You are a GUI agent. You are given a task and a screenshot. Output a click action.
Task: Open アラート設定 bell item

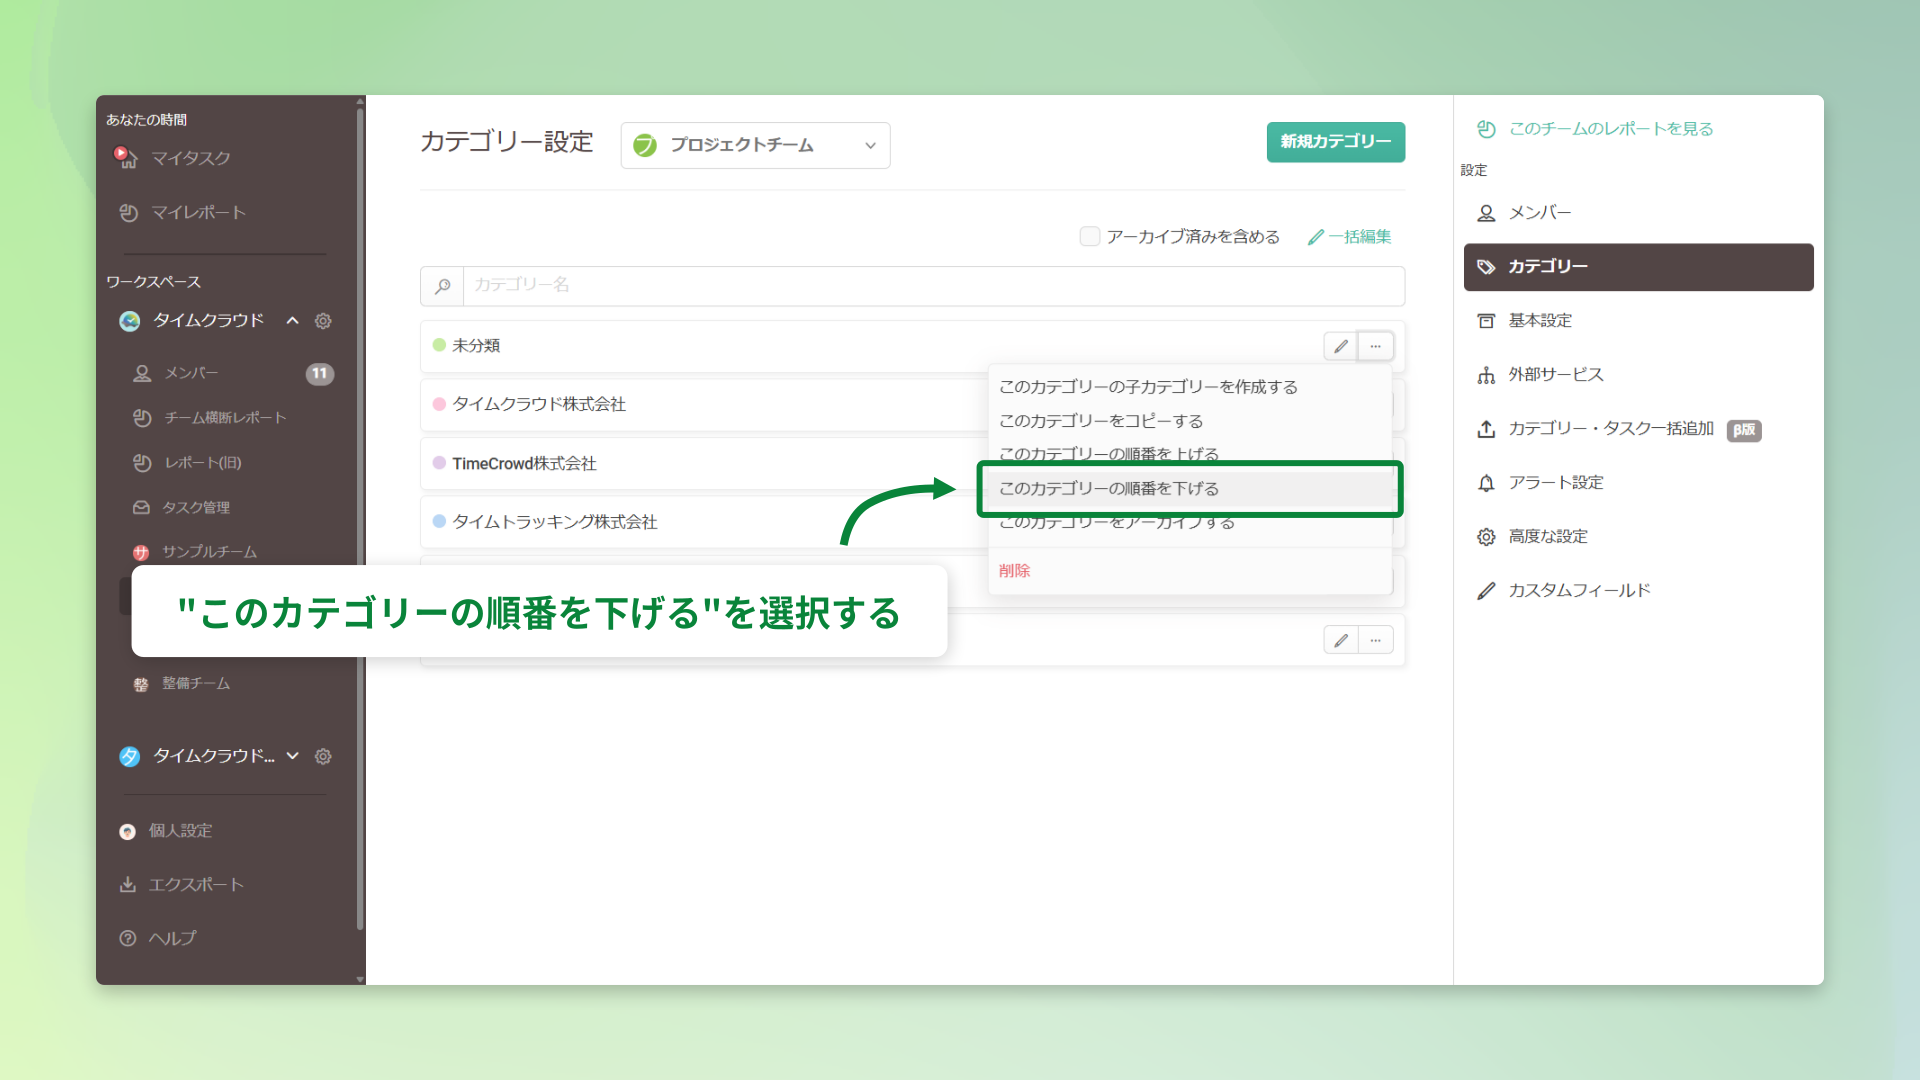[1555, 483]
